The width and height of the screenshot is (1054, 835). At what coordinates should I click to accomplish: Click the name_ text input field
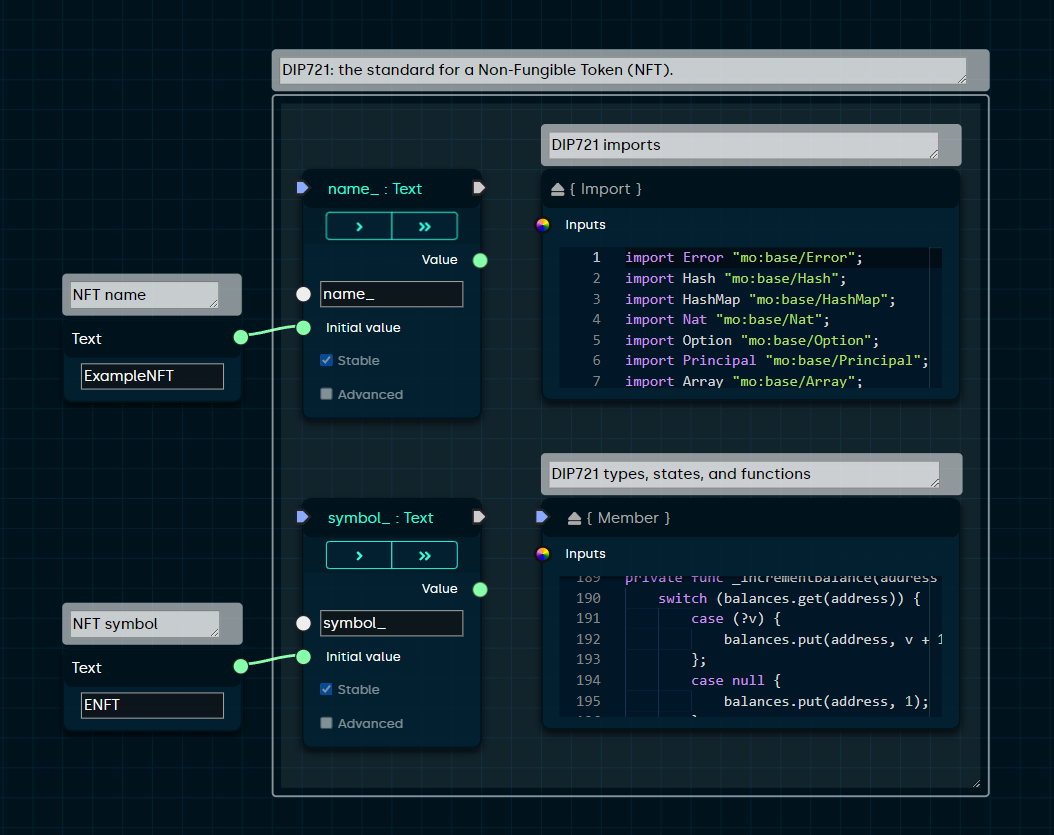[391, 294]
